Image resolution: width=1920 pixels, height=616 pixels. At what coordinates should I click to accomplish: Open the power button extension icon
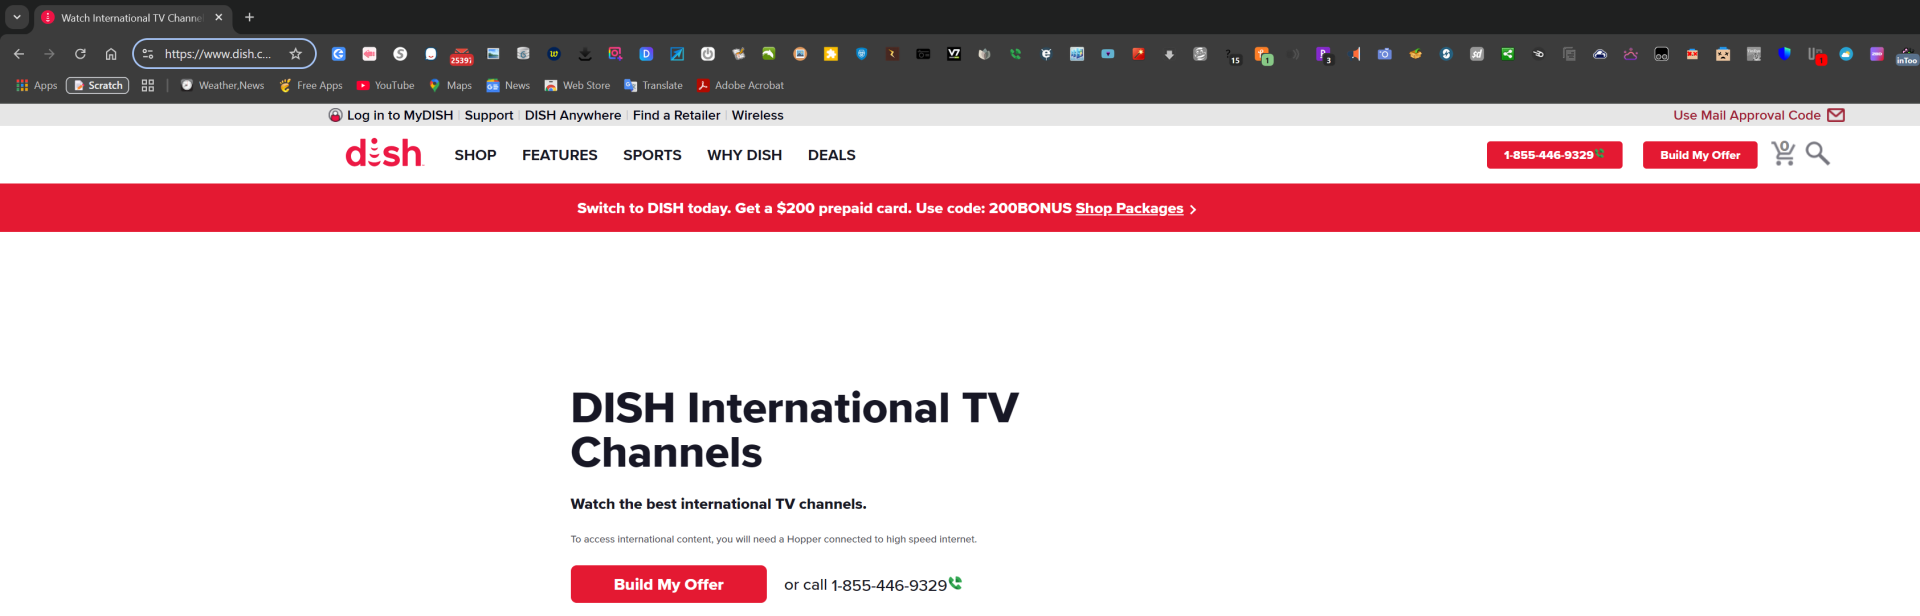point(708,54)
